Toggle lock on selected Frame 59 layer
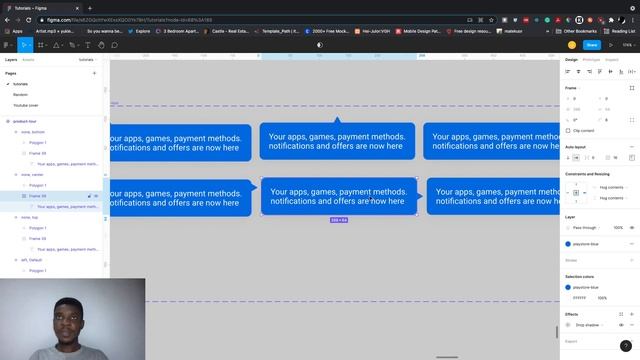This screenshot has height=360, width=640. tap(89, 196)
